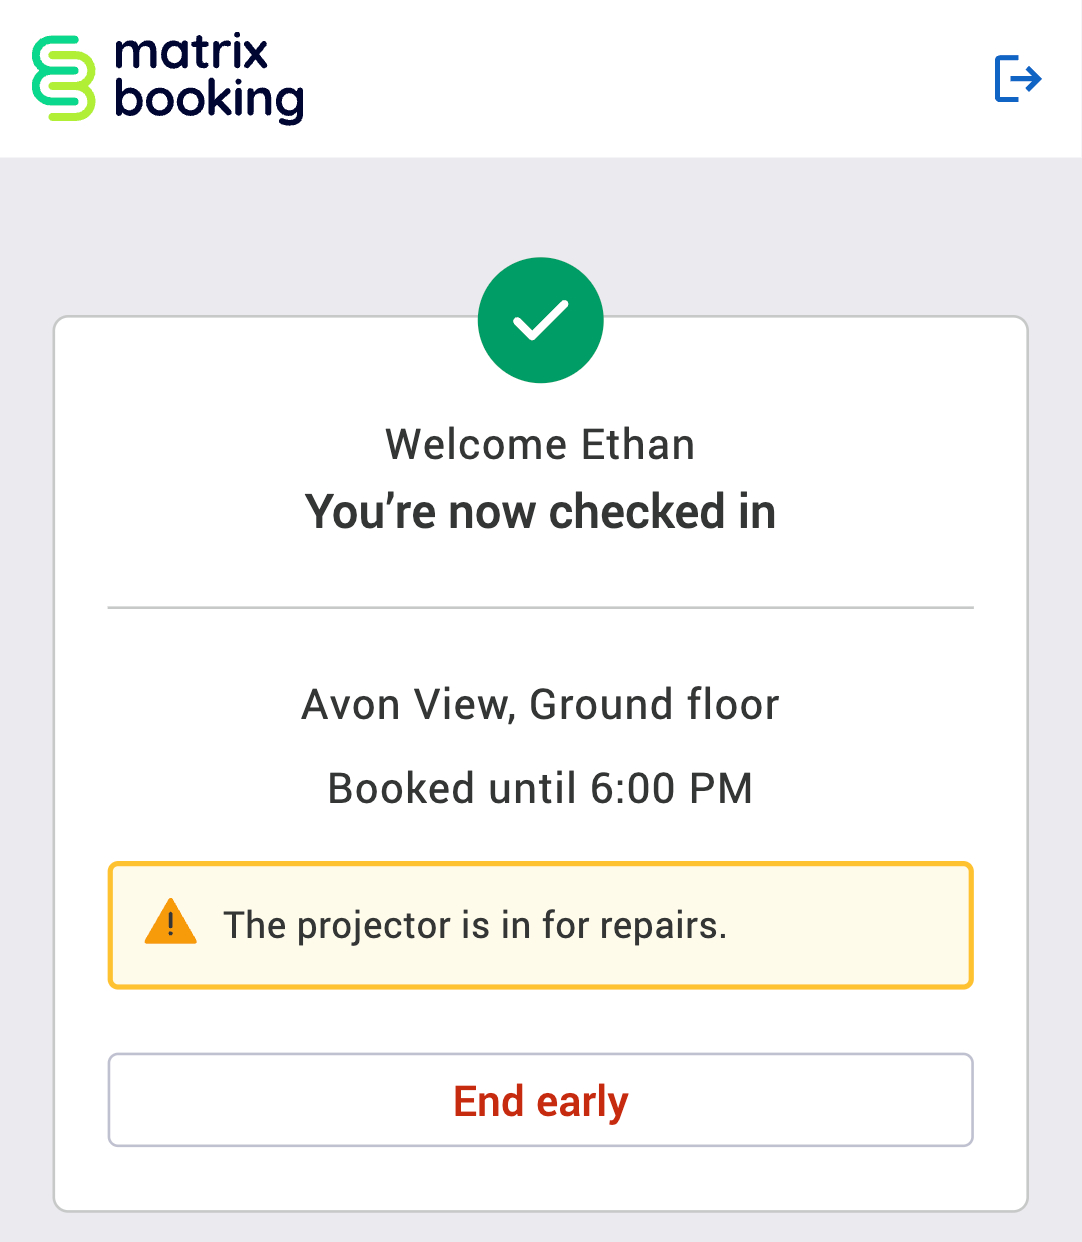Click the Welcome Ethan greeting text
Viewport: 1082px width, 1242px height.
[540, 445]
